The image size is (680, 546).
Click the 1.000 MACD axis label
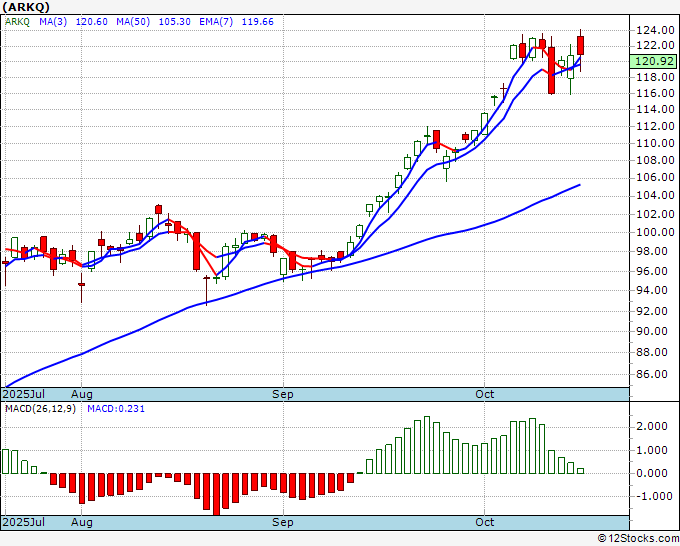pos(653,450)
